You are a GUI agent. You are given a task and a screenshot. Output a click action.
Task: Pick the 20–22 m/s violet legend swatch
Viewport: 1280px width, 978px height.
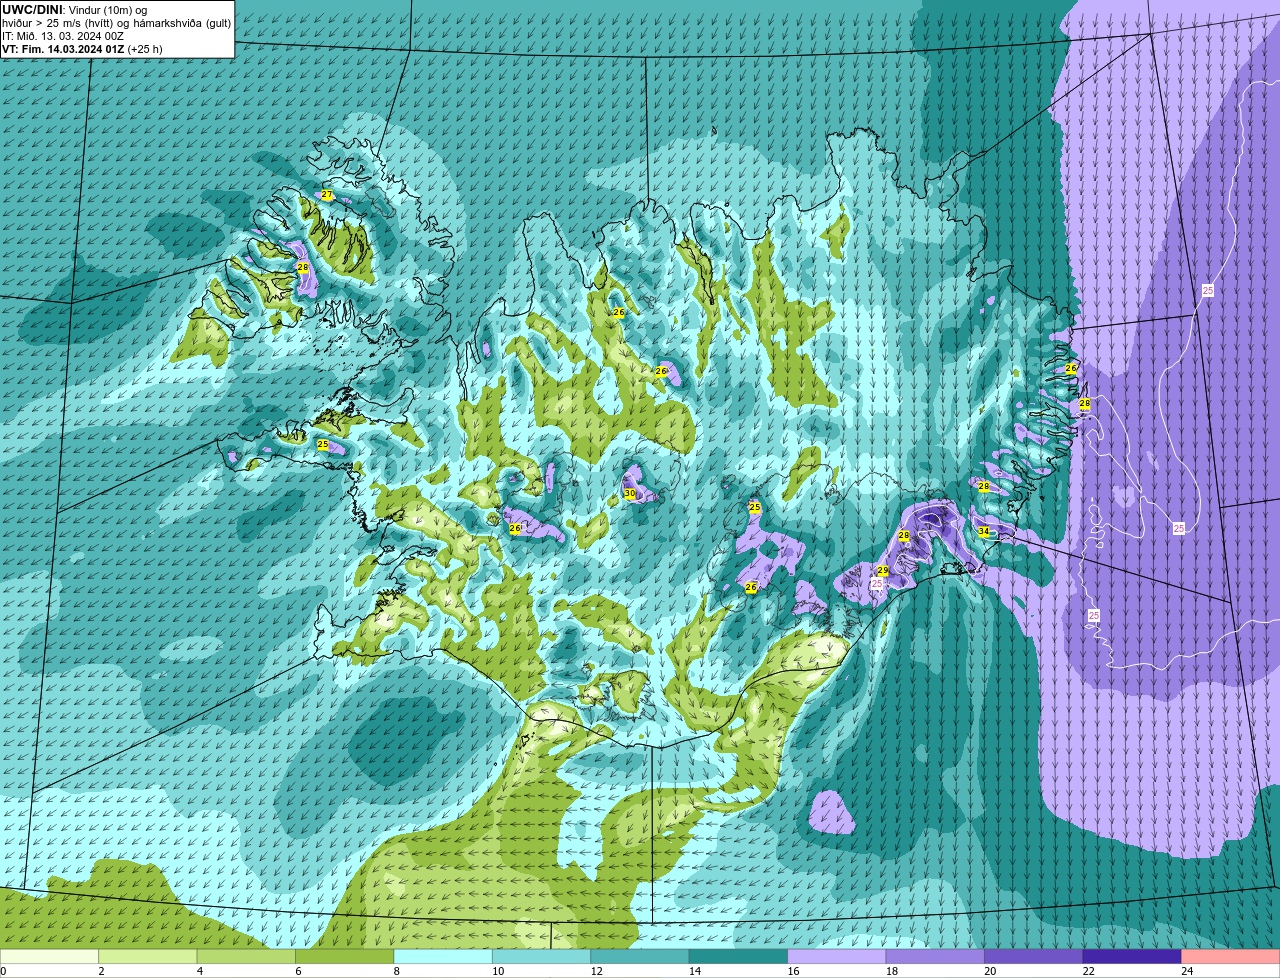[x=1034, y=956]
